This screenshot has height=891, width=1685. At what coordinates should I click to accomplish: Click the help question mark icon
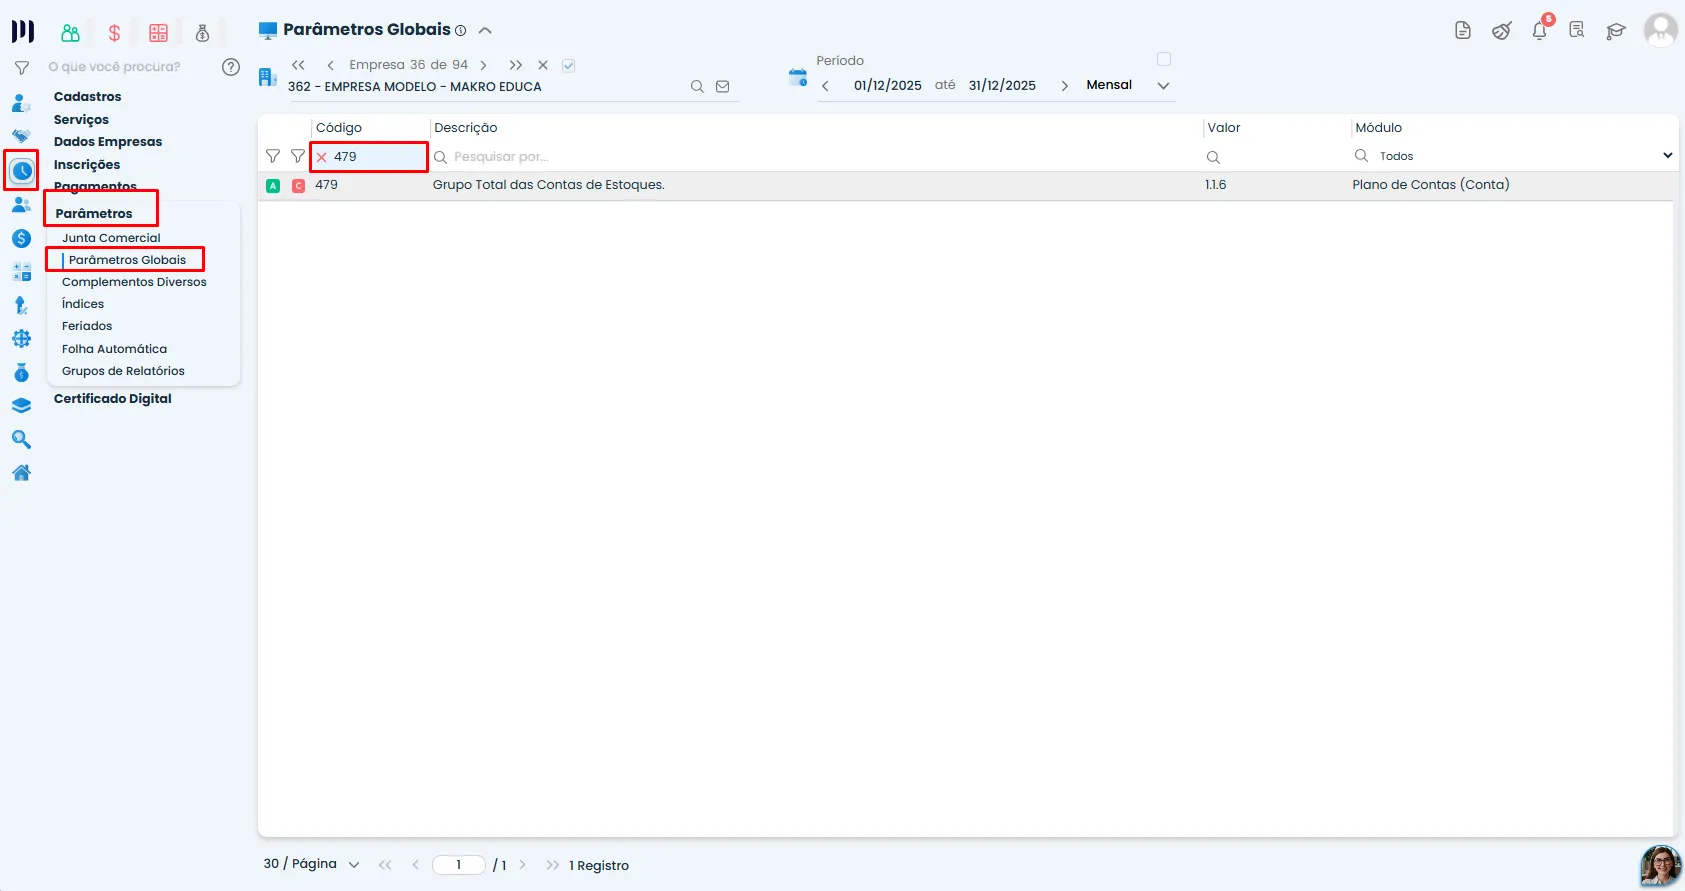point(231,67)
